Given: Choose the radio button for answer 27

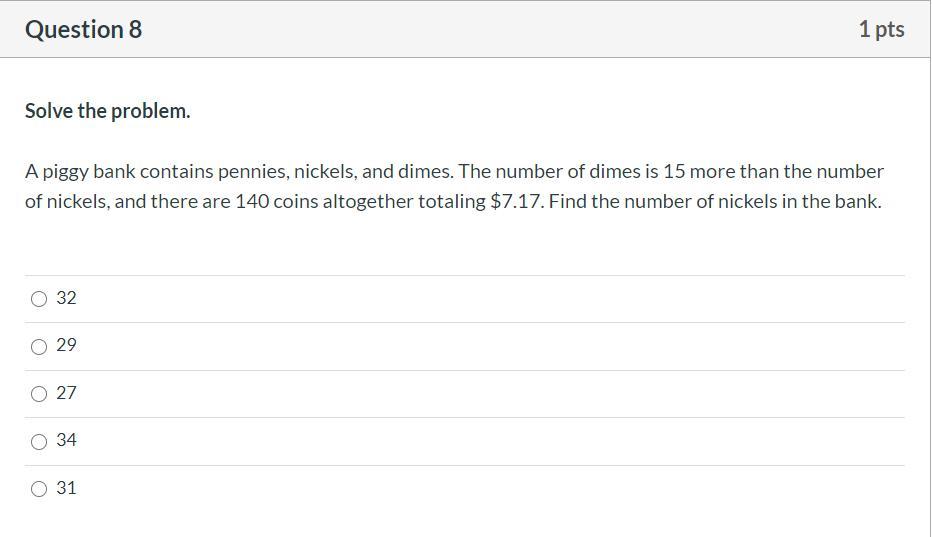Looking at the screenshot, I should point(39,394).
